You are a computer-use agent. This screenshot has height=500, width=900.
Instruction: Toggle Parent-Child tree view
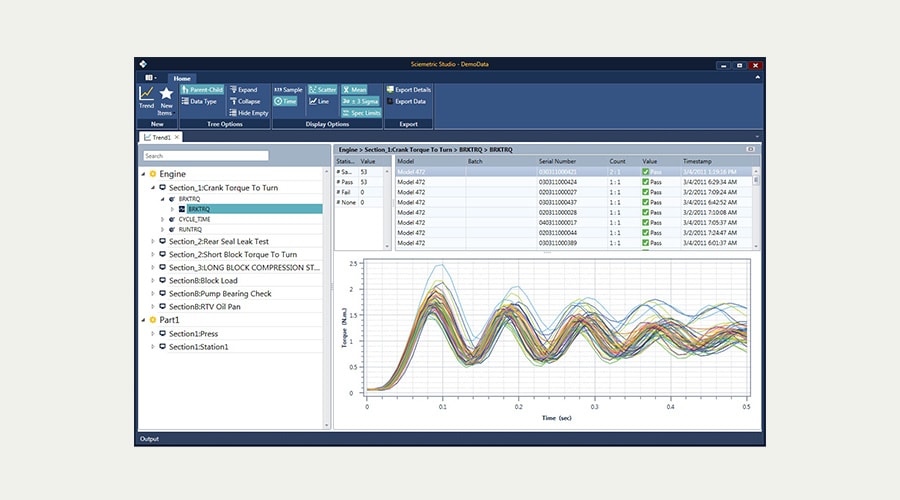(x=202, y=90)
